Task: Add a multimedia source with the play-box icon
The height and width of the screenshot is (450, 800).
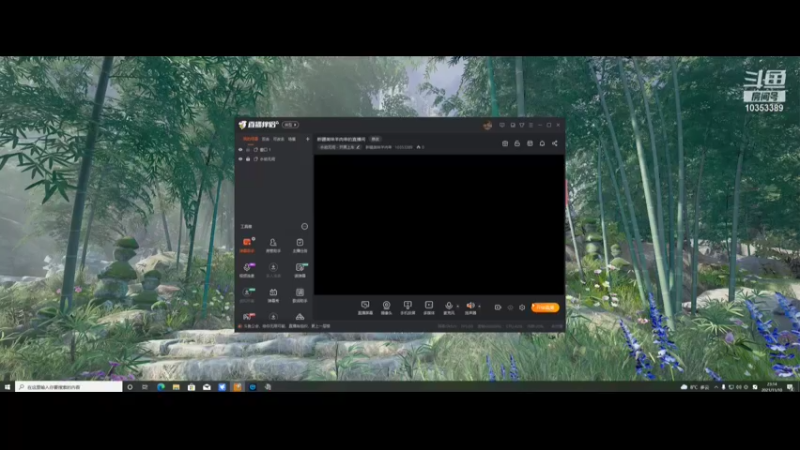Action: 429,307
